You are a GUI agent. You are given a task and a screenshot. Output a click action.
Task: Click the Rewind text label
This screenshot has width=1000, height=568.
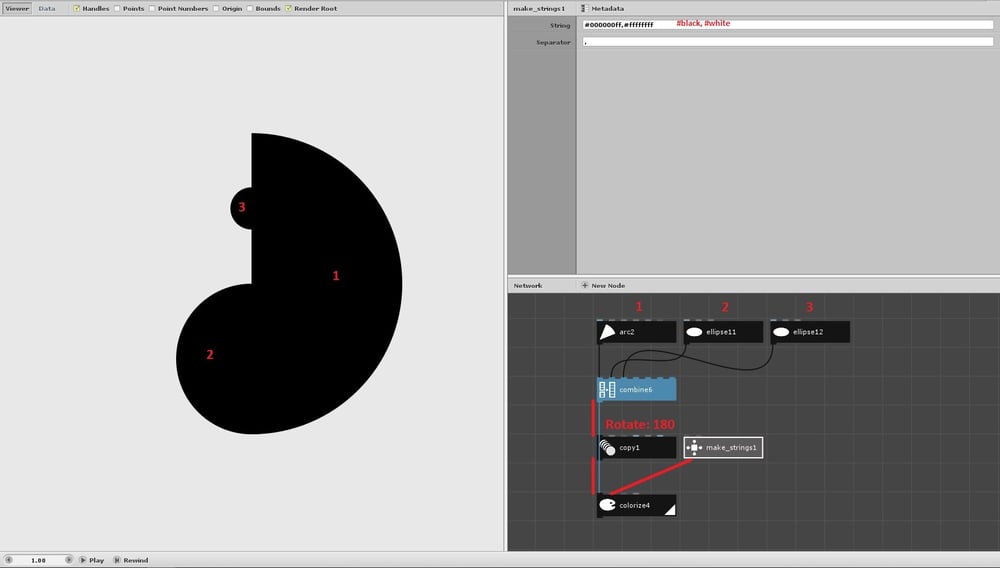(x=135, y=560)
